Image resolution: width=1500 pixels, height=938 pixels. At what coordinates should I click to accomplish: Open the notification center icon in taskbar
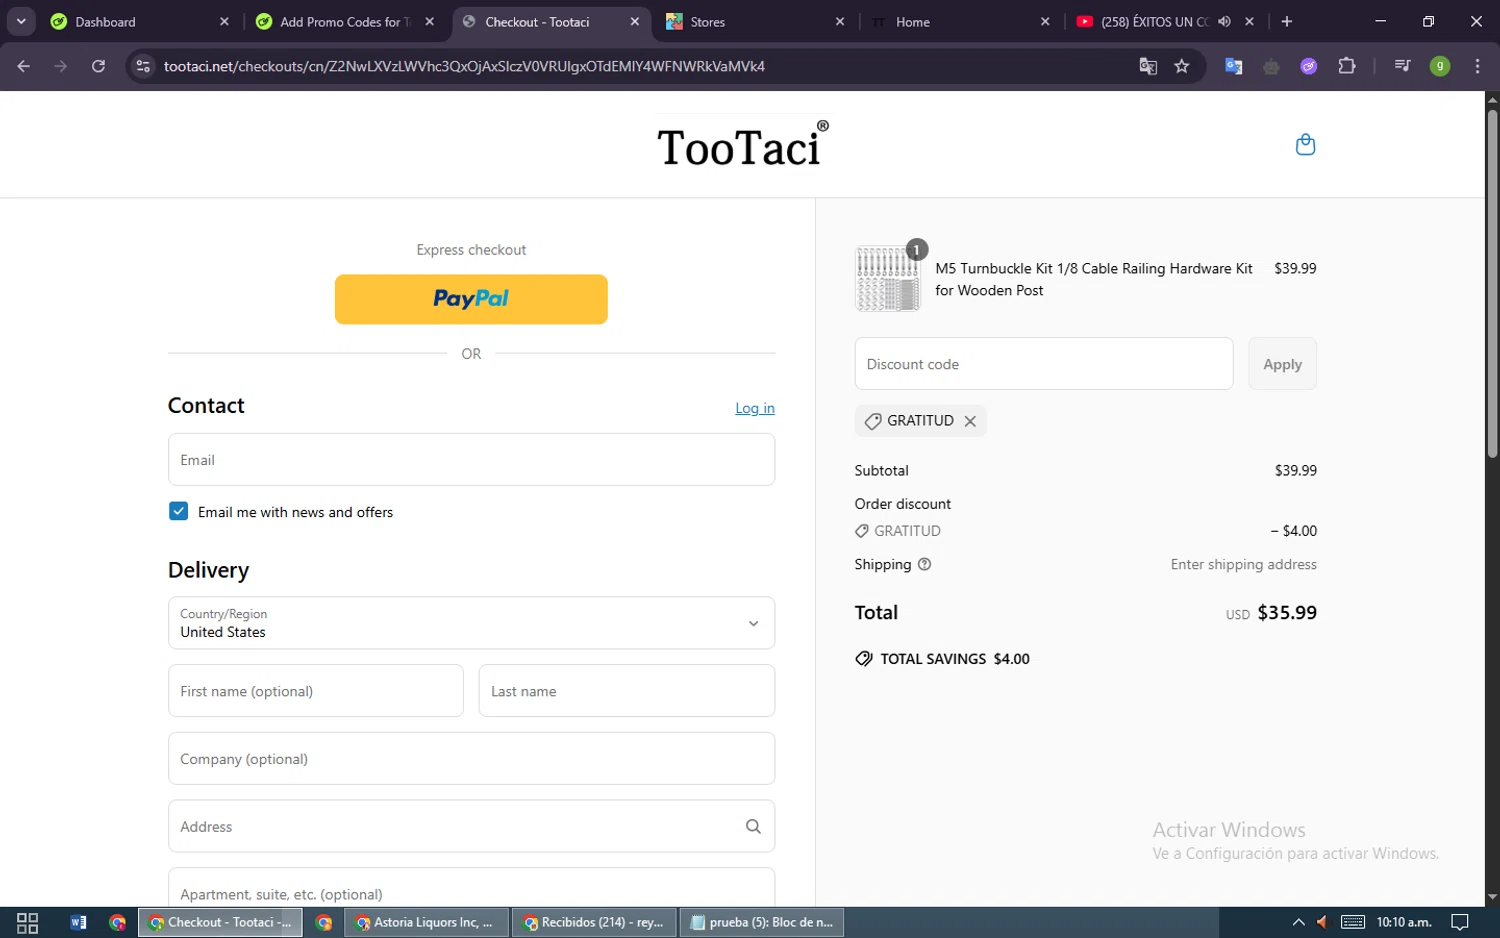pos(1460,922)
